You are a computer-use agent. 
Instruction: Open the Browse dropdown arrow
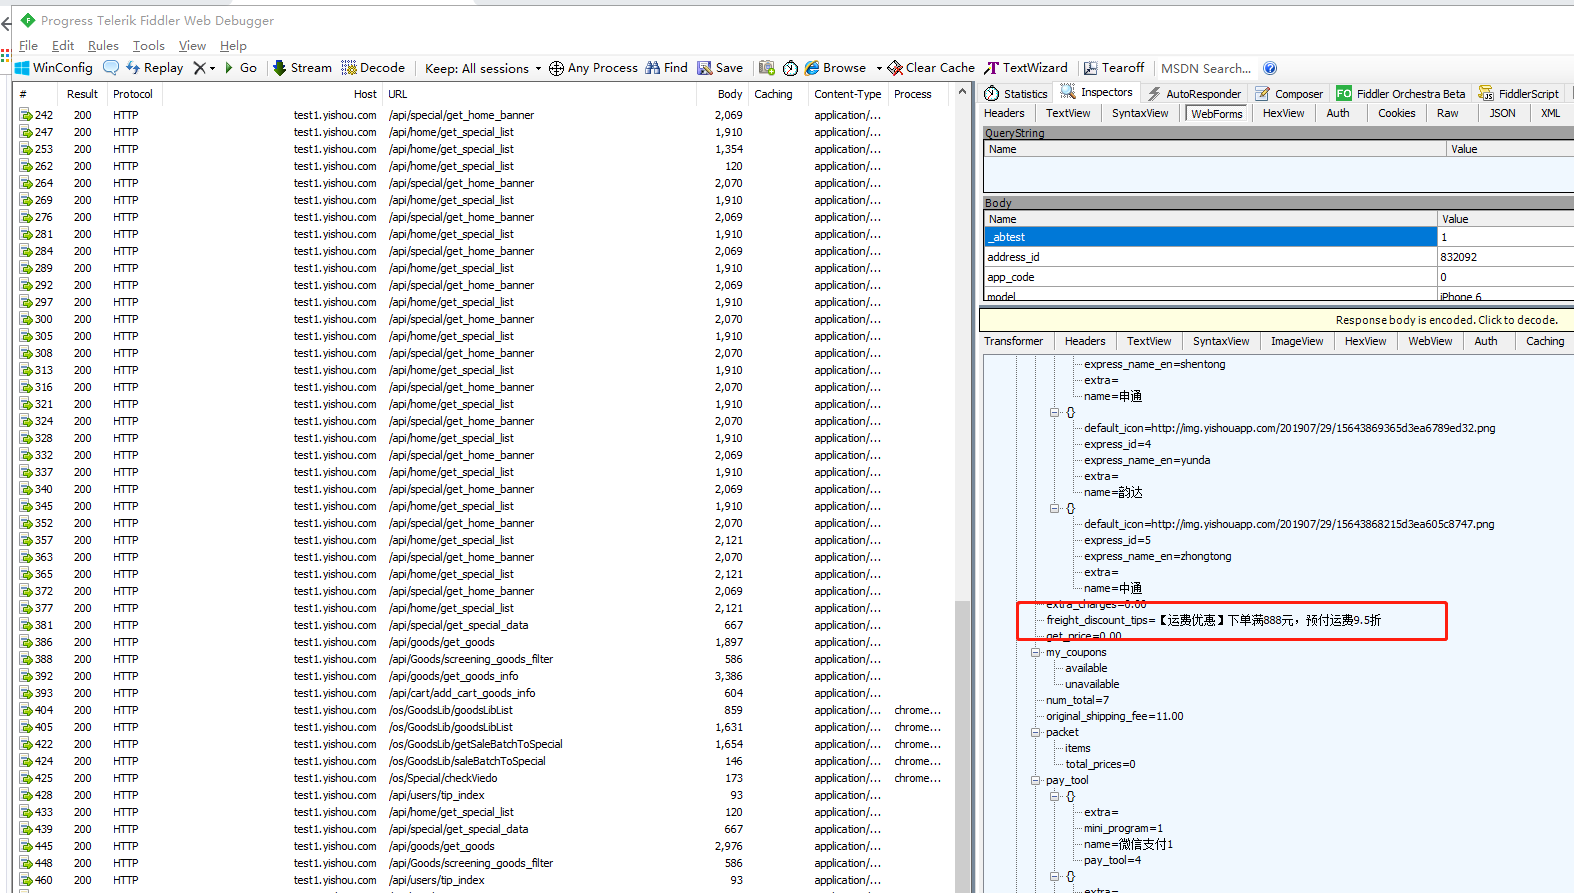879,69
